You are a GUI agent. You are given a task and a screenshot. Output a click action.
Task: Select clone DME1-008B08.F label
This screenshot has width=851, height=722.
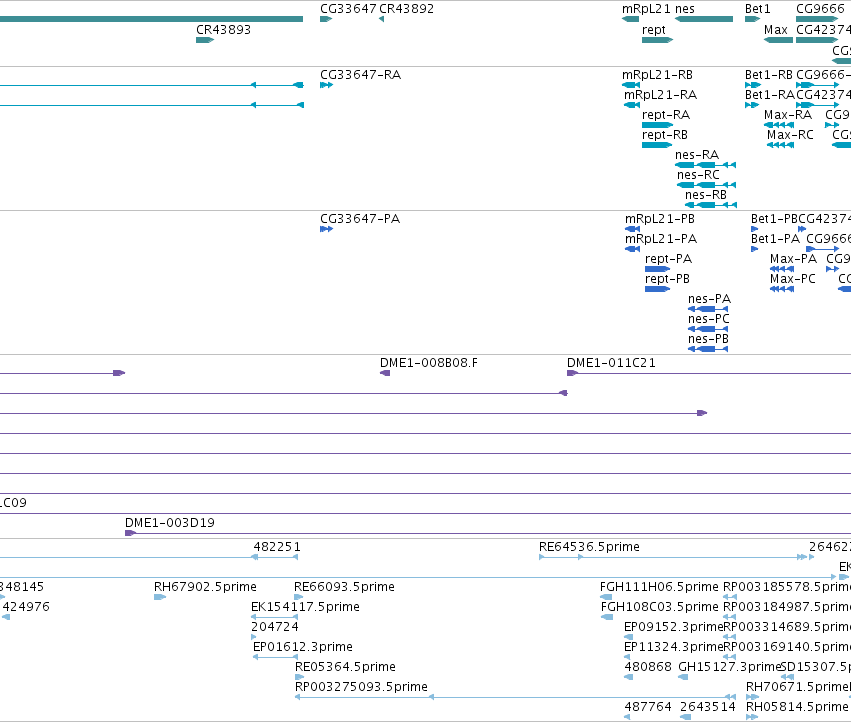click(x=429, y=363)
